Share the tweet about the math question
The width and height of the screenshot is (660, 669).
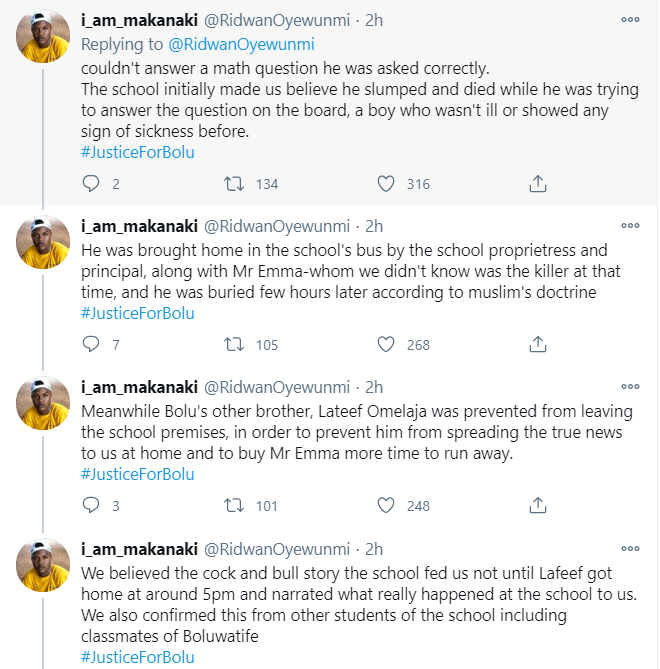(537, 183)
